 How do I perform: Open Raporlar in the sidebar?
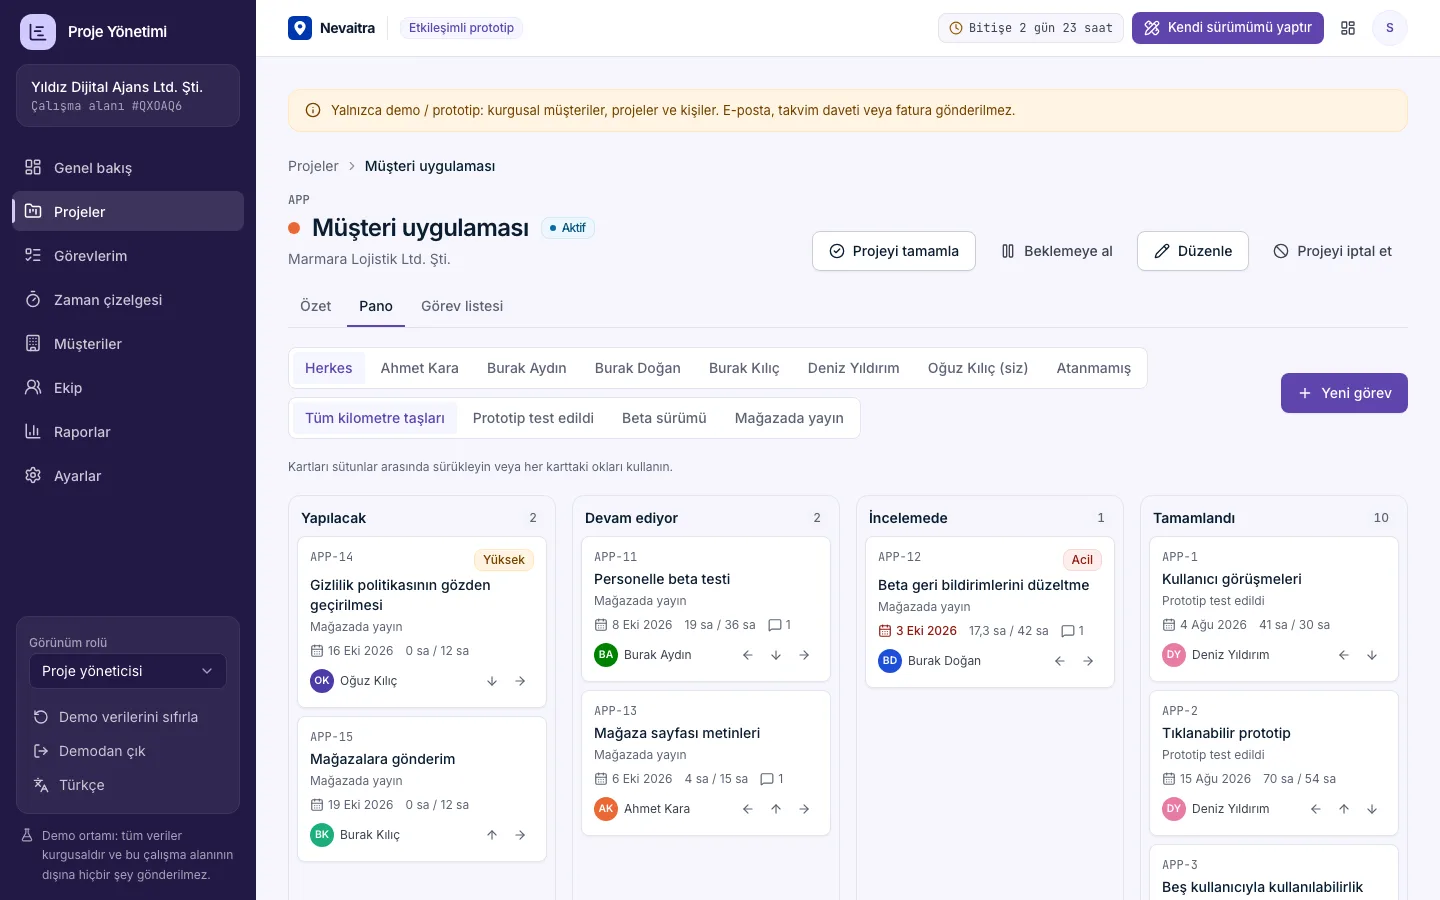[x=128, y=432]
